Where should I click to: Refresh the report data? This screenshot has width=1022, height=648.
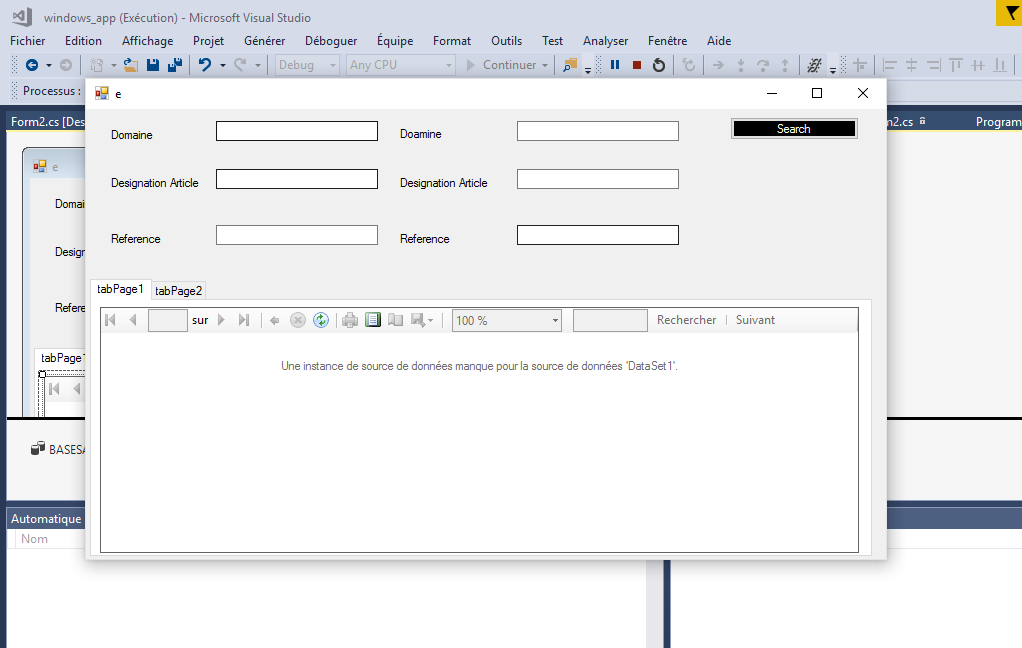point(321,320)
